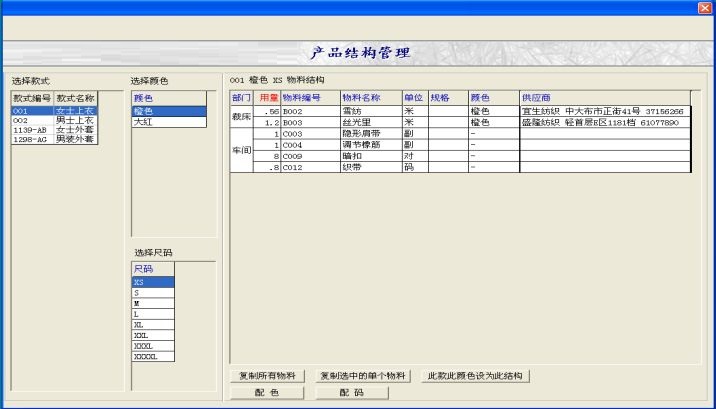Select size XXL

pos(153,336)
